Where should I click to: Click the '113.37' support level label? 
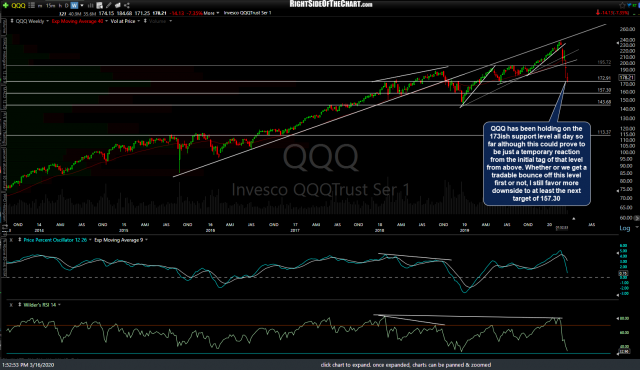[x=604, y=132]
